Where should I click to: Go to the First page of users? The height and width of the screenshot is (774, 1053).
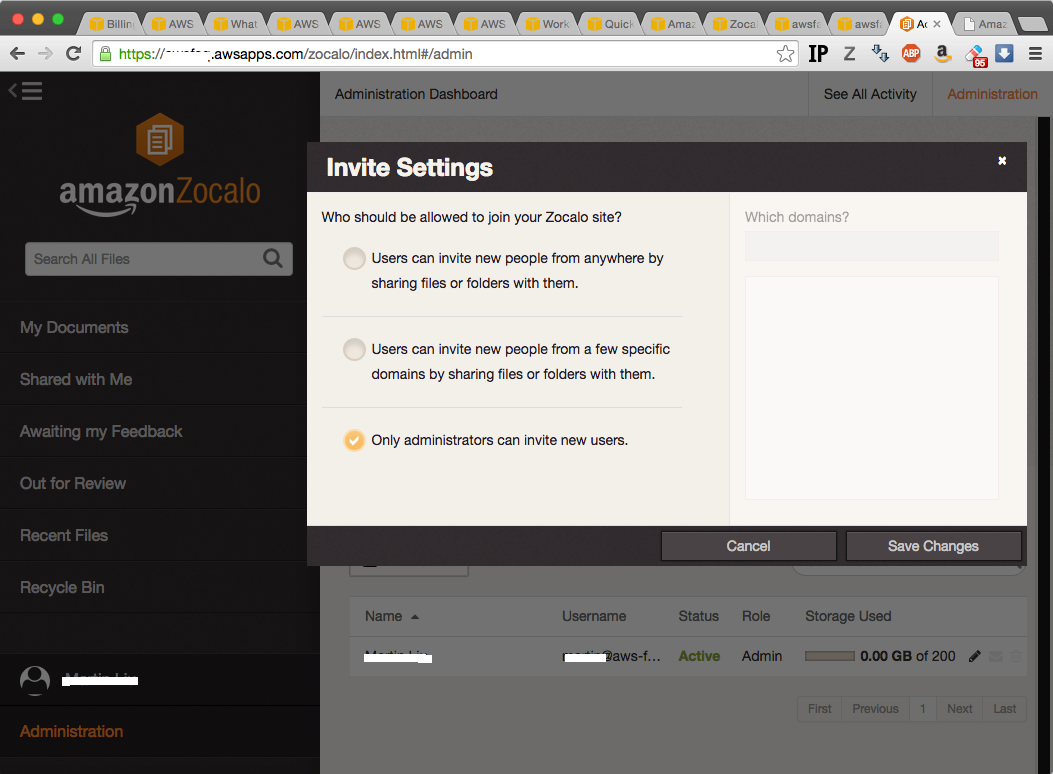pyautogui.click(x=819, y=709)
